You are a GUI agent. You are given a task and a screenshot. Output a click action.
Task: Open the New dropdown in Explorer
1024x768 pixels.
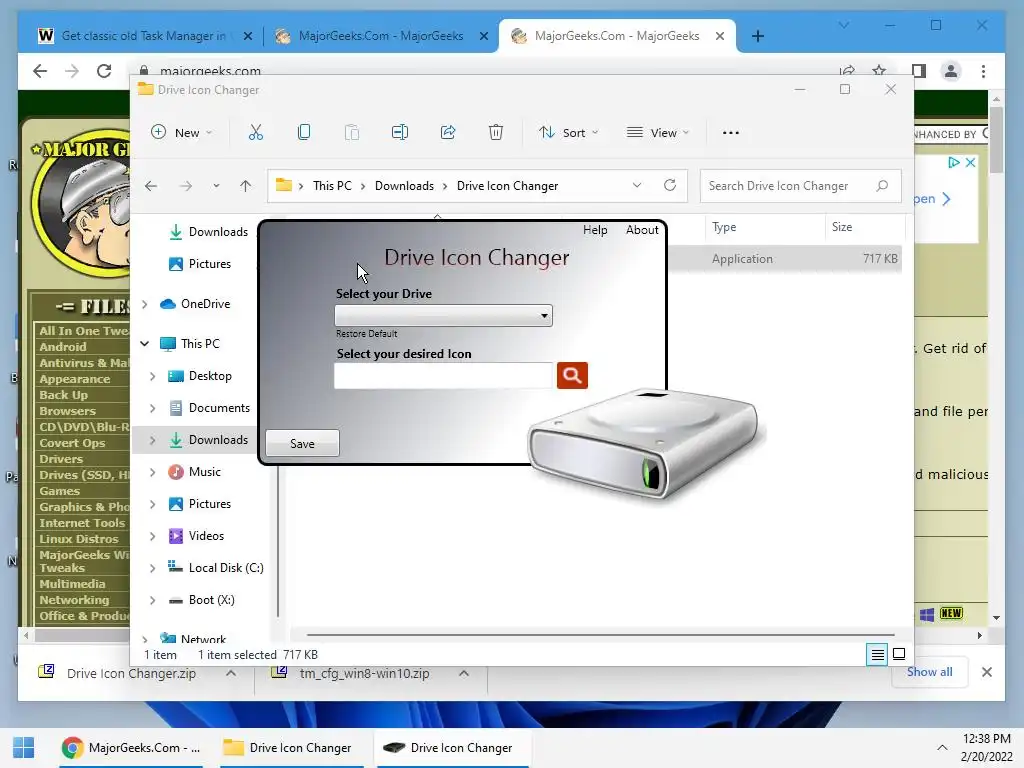pyautogui.click(x=182, y=133)
